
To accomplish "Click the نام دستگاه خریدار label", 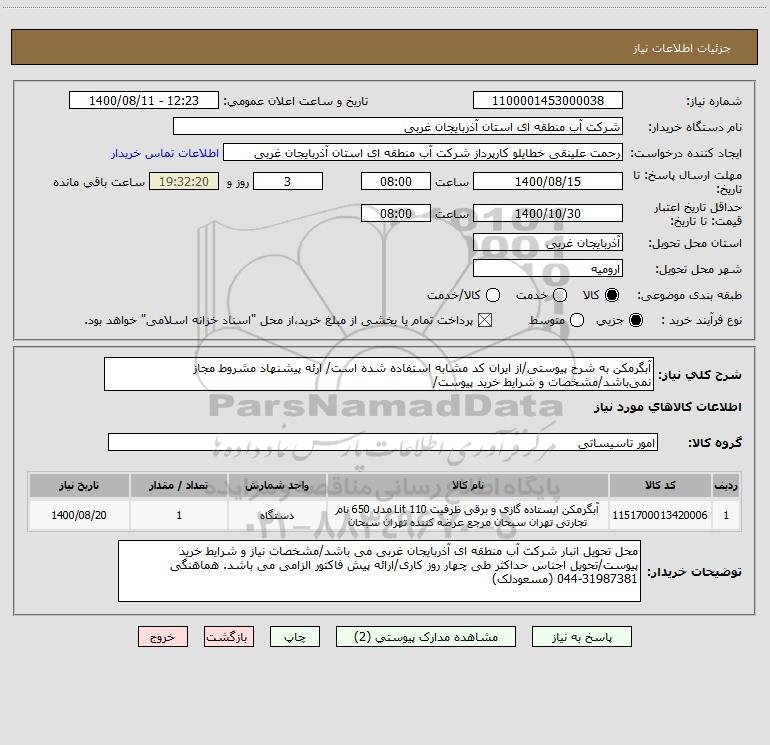I will point(695,128).
